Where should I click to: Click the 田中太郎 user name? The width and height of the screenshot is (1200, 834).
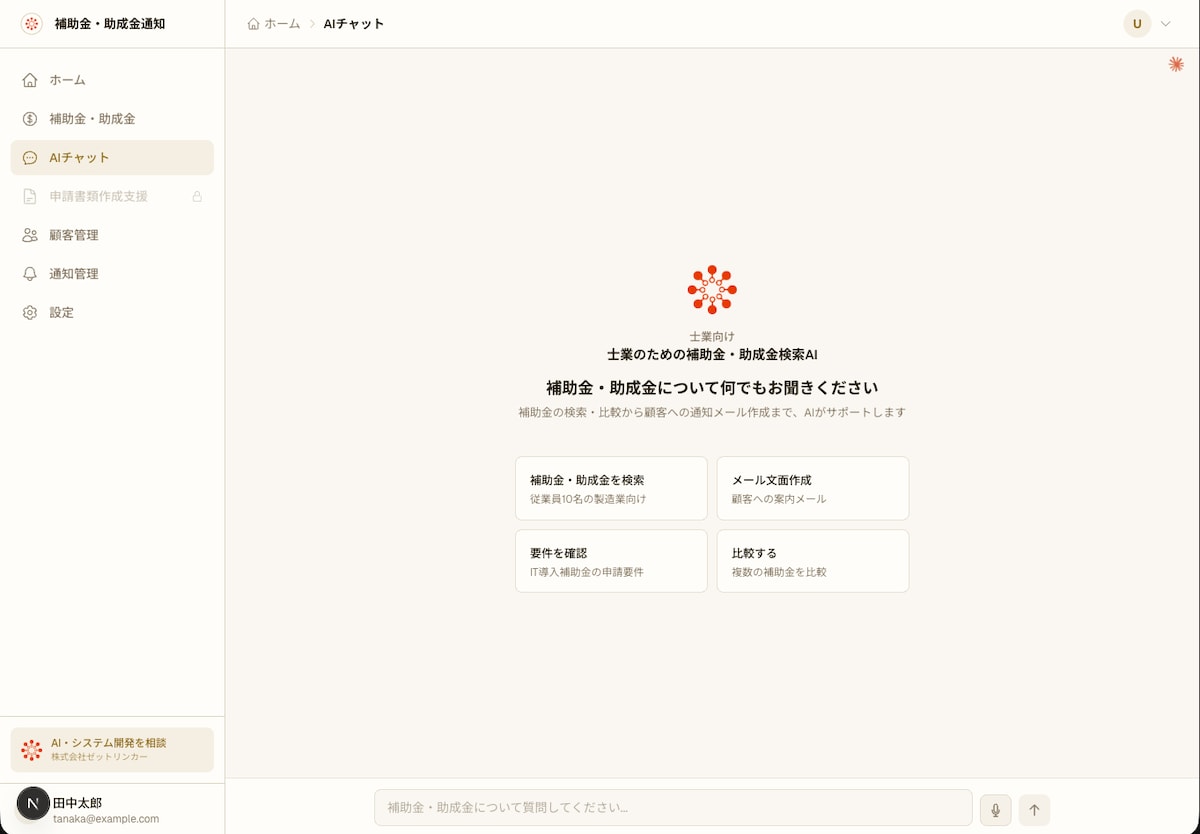click(77, 803)
